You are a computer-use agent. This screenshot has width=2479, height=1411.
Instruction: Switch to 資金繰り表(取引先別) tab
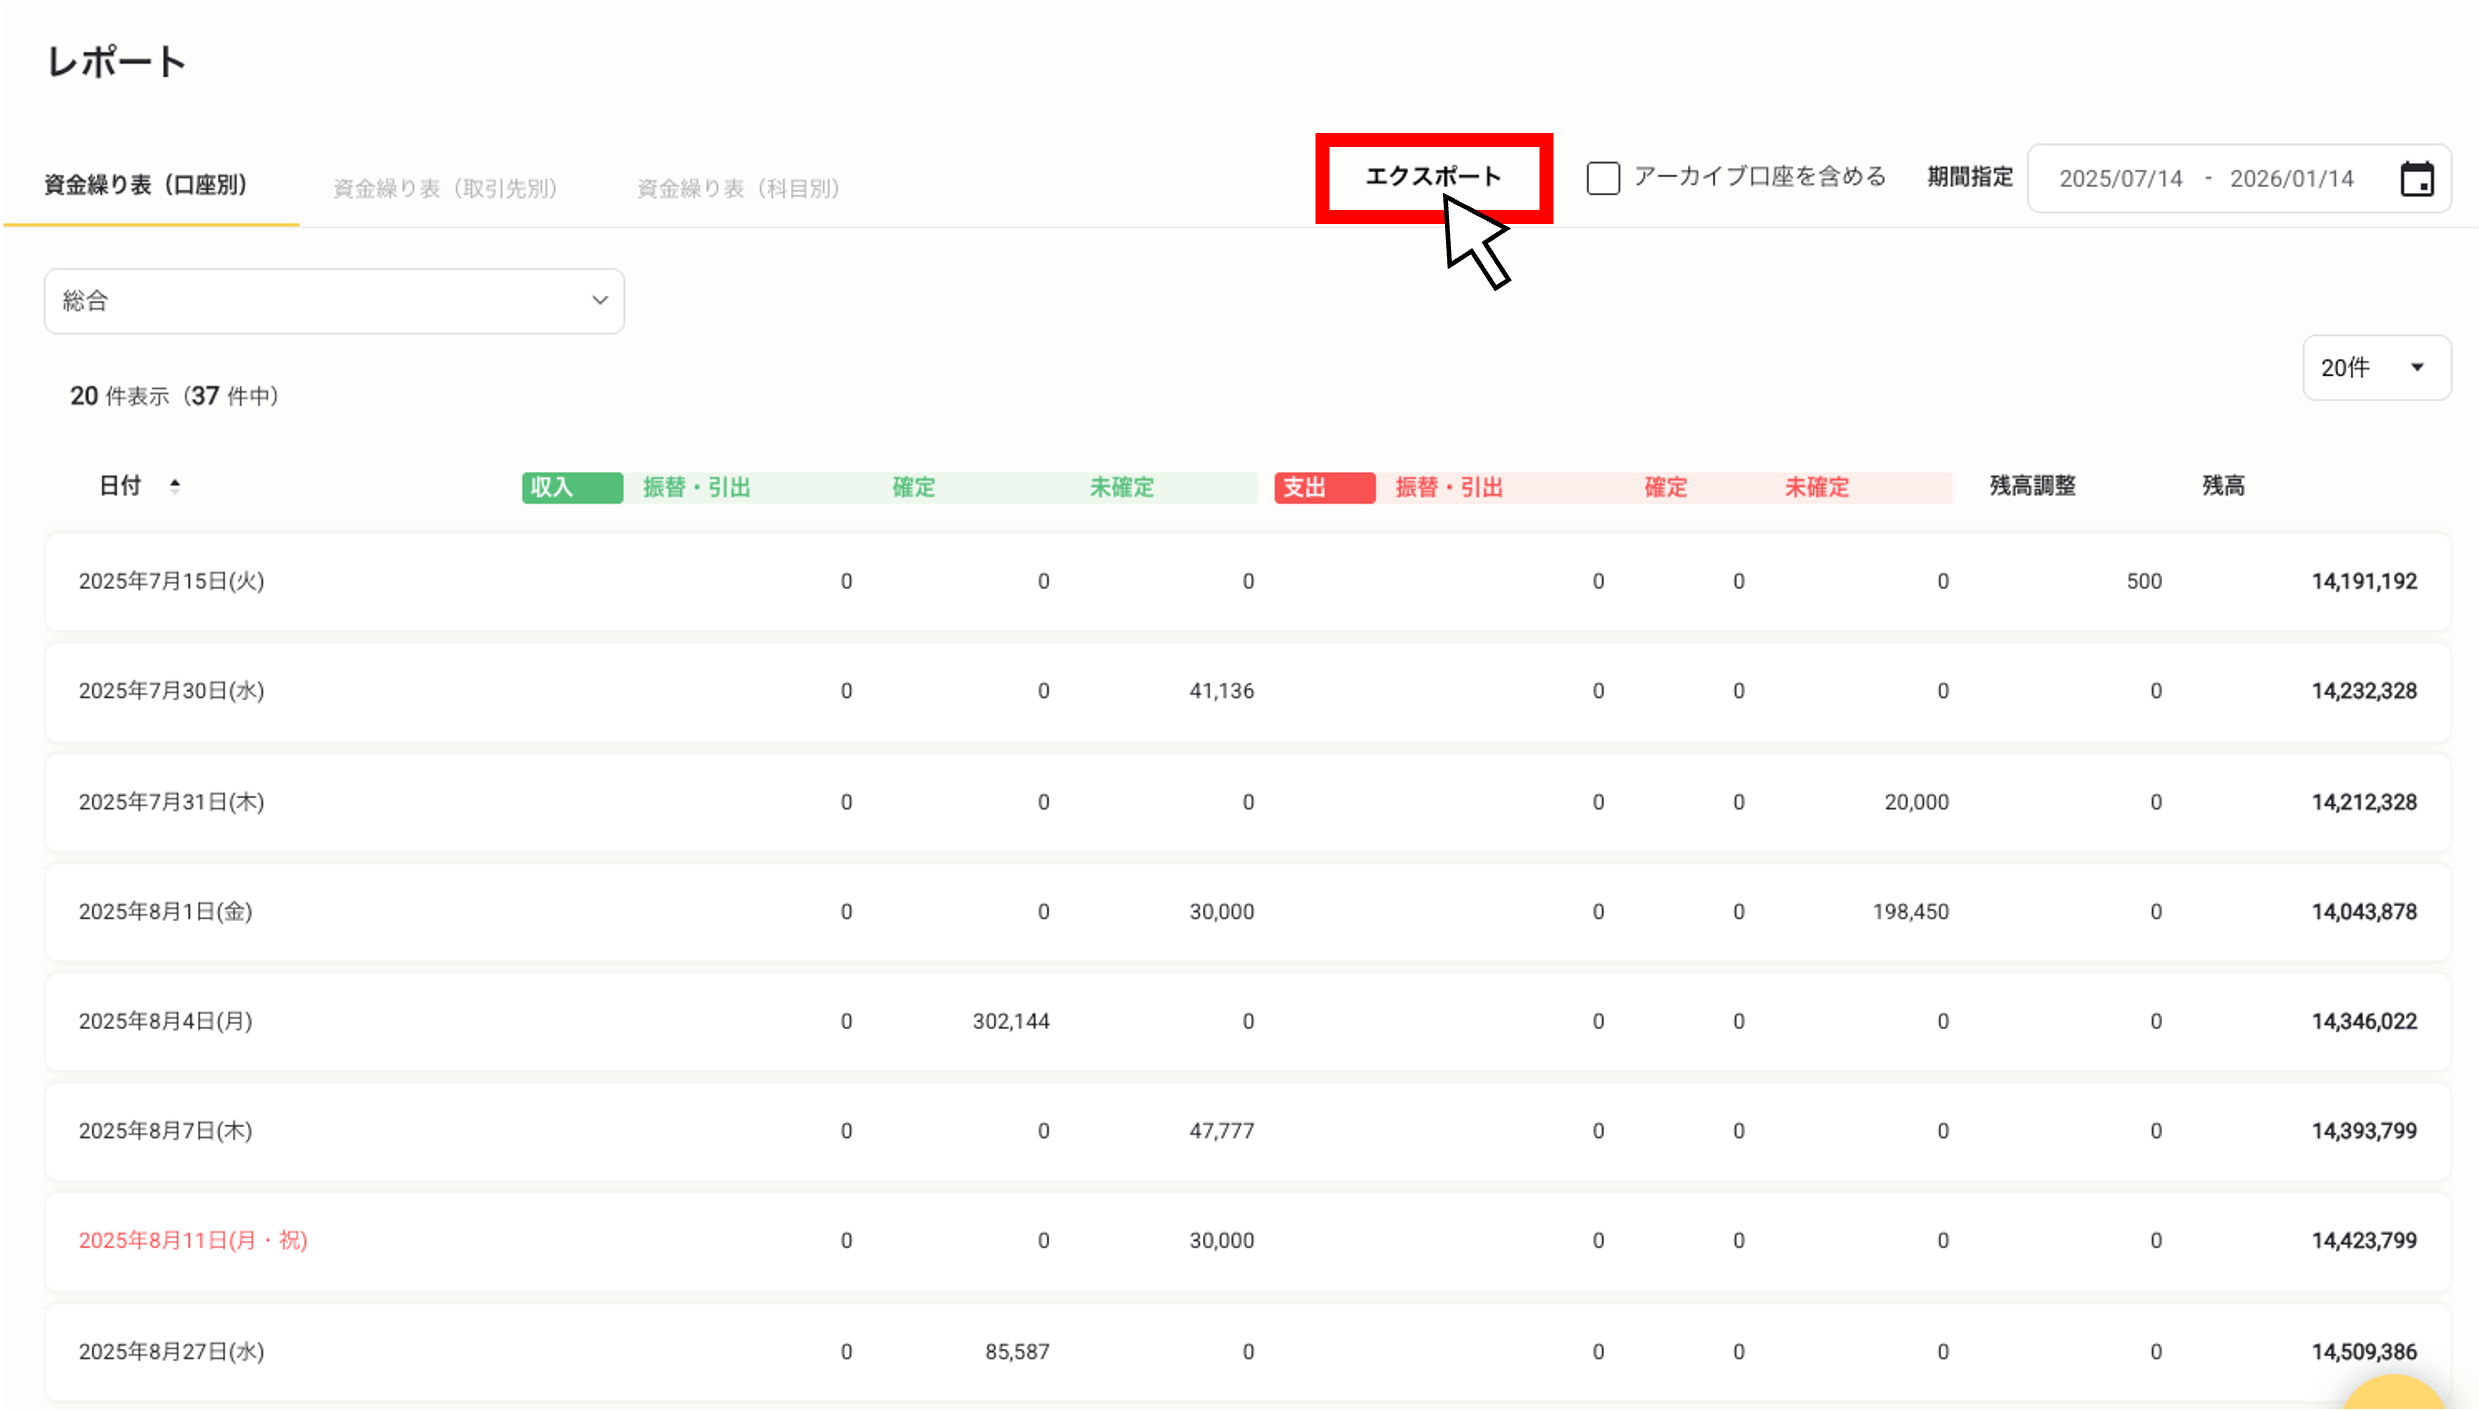coord(445,188)
